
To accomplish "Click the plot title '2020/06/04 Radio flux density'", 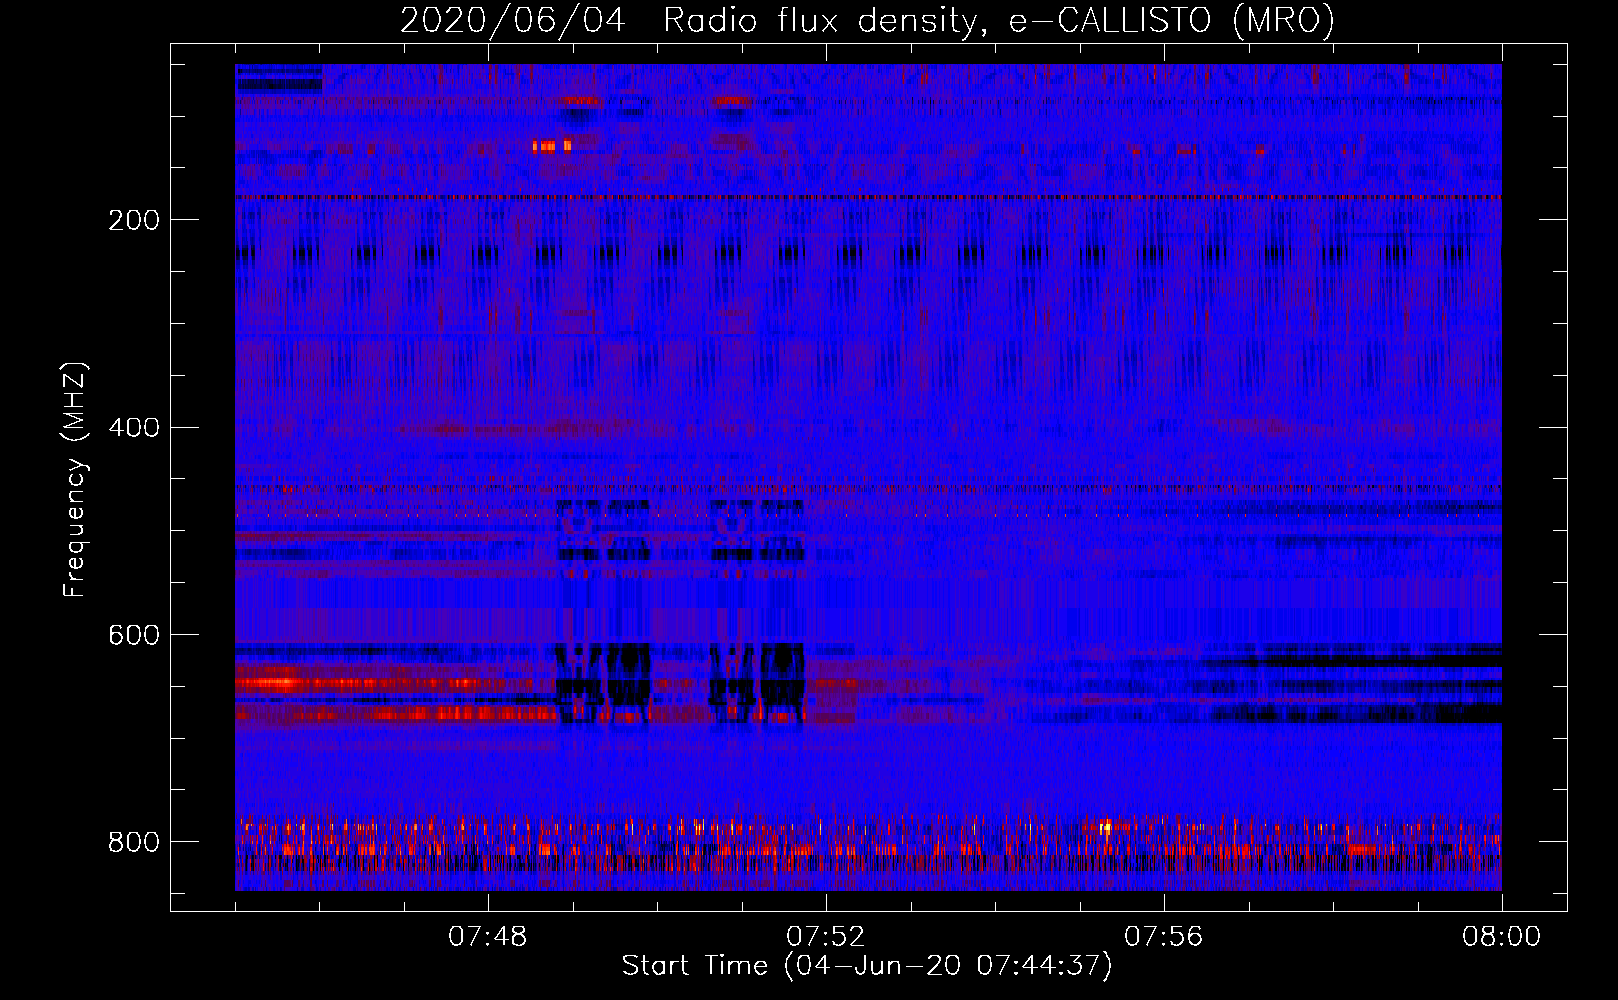I will click(867, 20).
